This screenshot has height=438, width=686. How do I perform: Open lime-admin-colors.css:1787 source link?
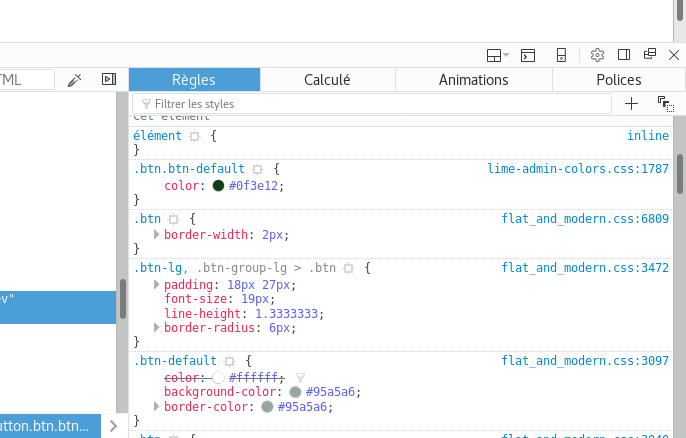tap(578, 169)
